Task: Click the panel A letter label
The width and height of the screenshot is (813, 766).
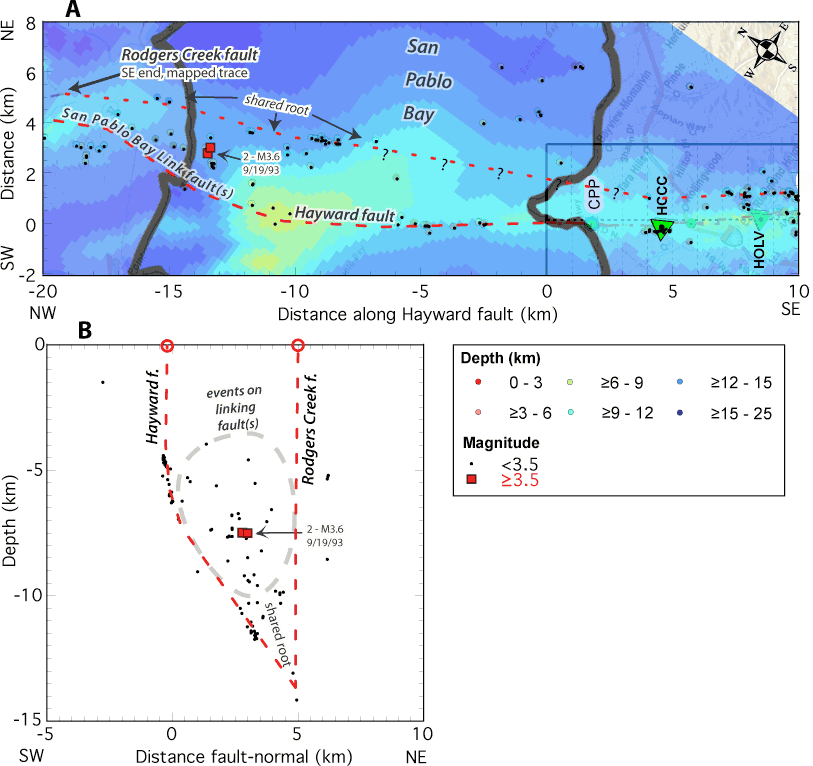Action: click(x=72, y=10)
